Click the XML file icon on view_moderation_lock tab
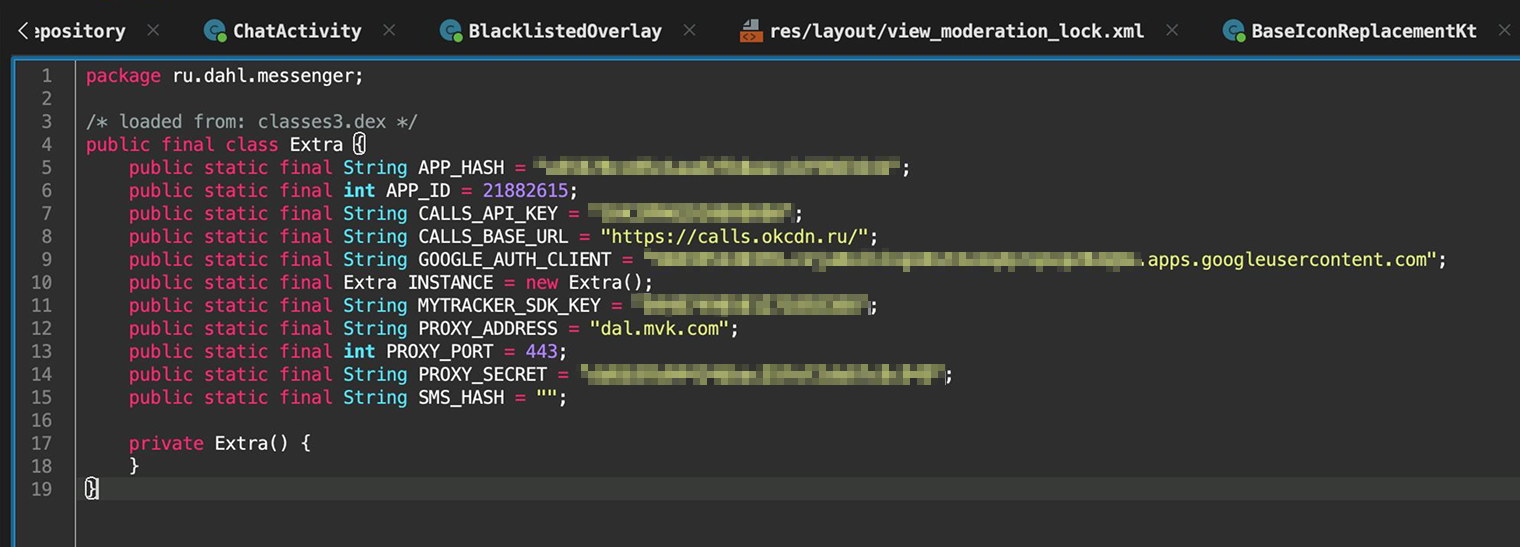Screen dimensions: 1520x547 pos(751,31)
